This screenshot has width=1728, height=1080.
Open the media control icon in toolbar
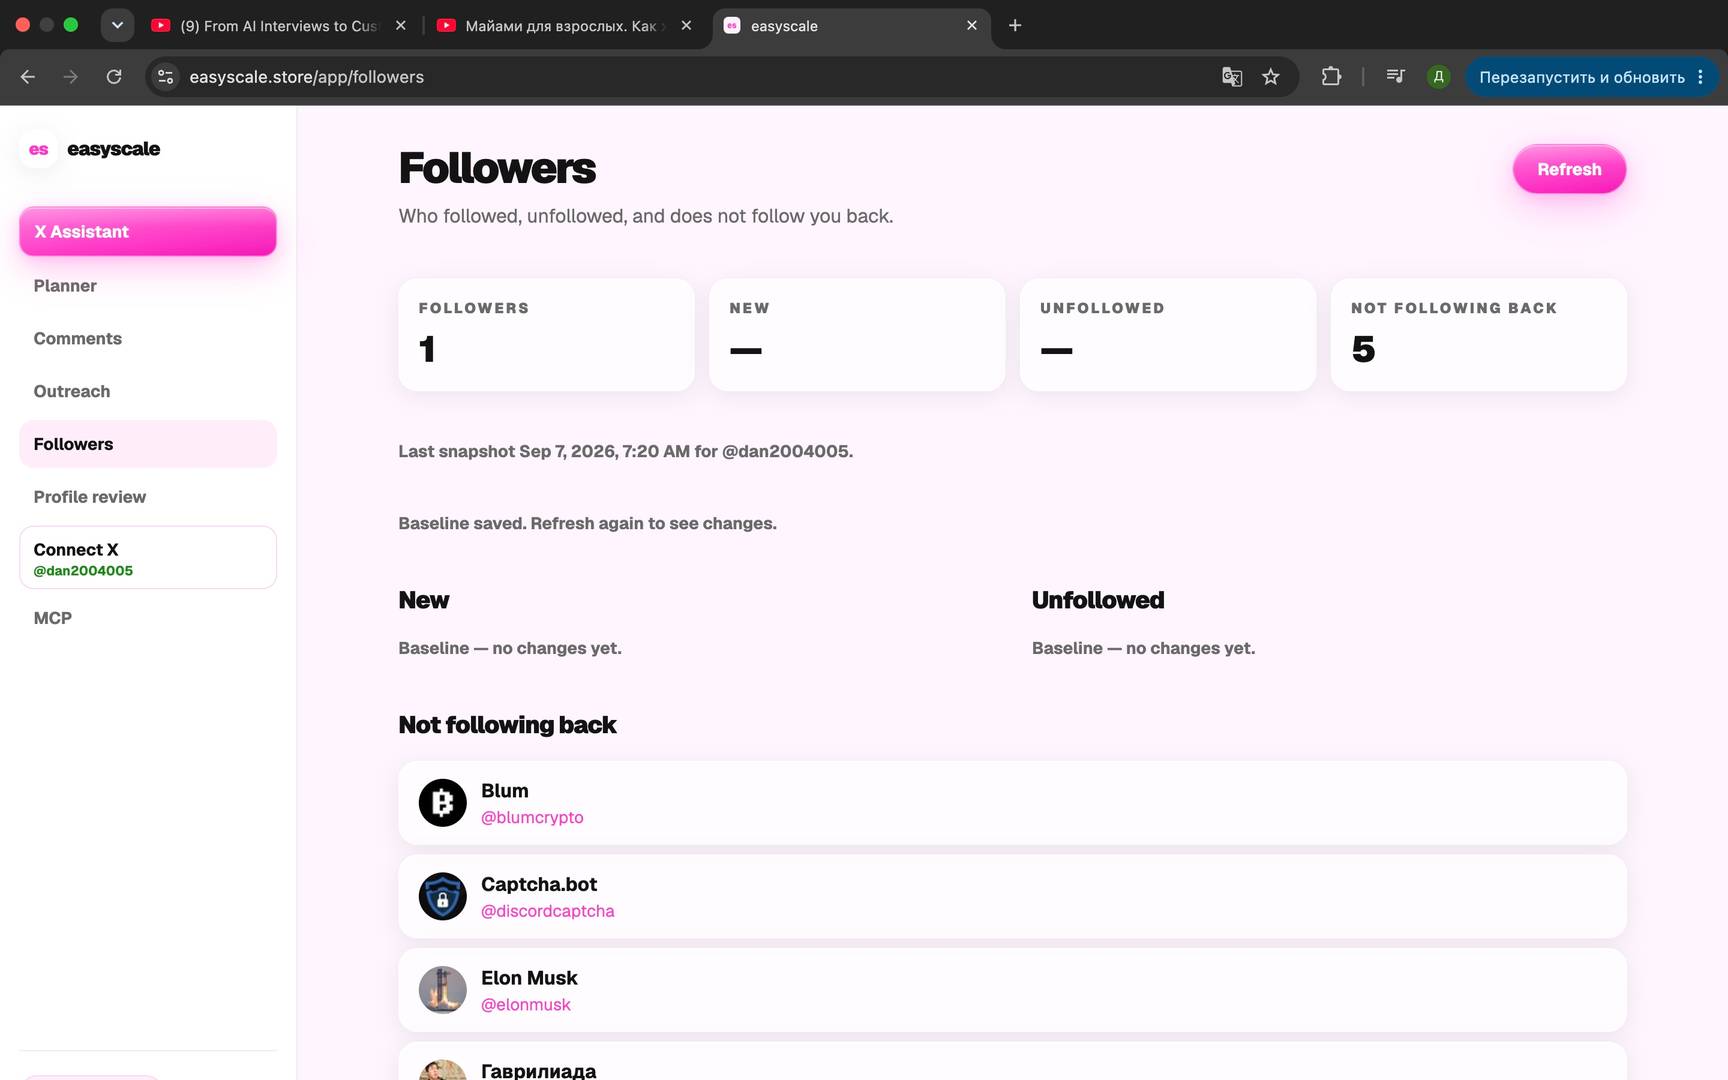tap(1395, 76)
